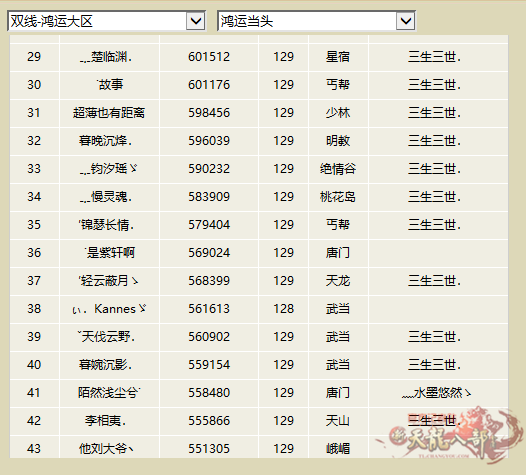Select player name 故事
This screenshot has height=475, width=526.
[110, 85]
